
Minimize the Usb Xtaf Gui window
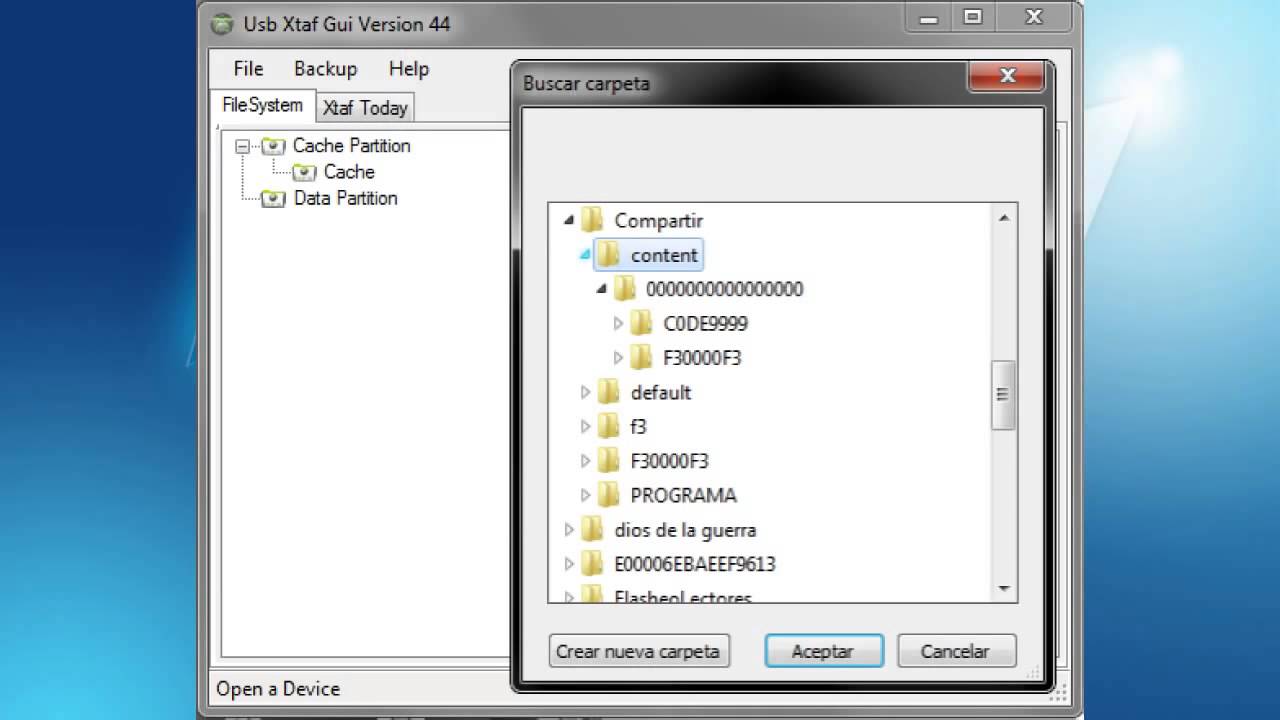coord(927,17)
